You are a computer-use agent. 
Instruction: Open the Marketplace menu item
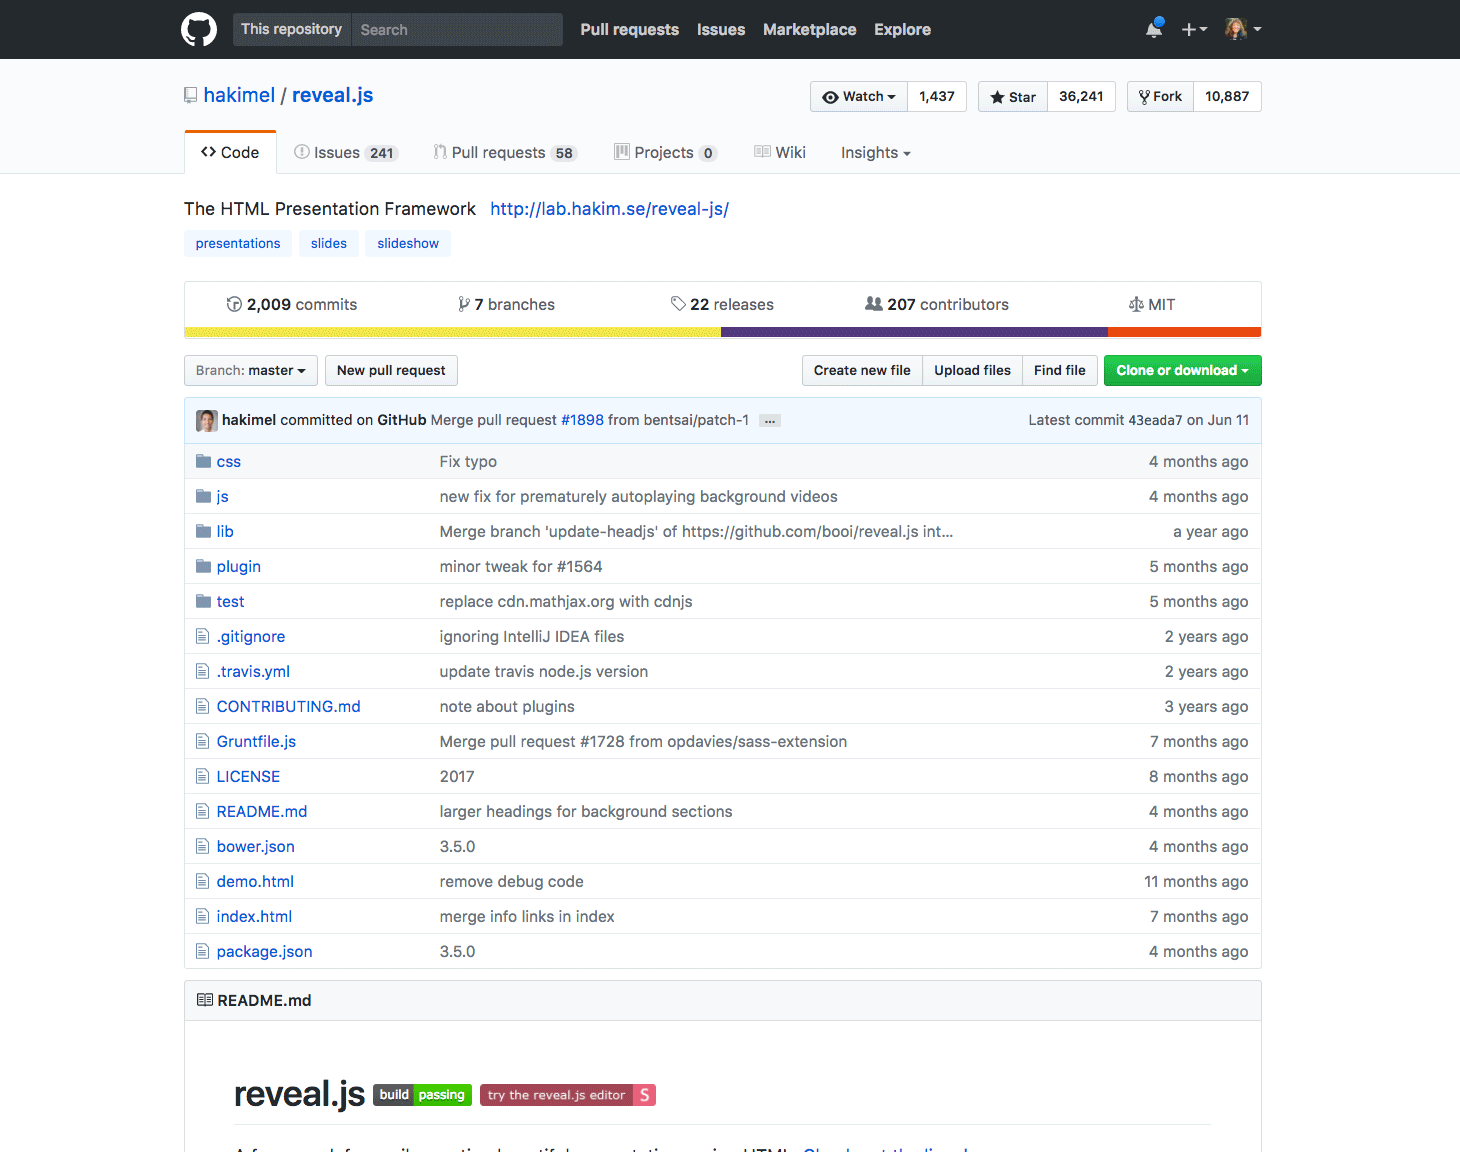point(809,29)
